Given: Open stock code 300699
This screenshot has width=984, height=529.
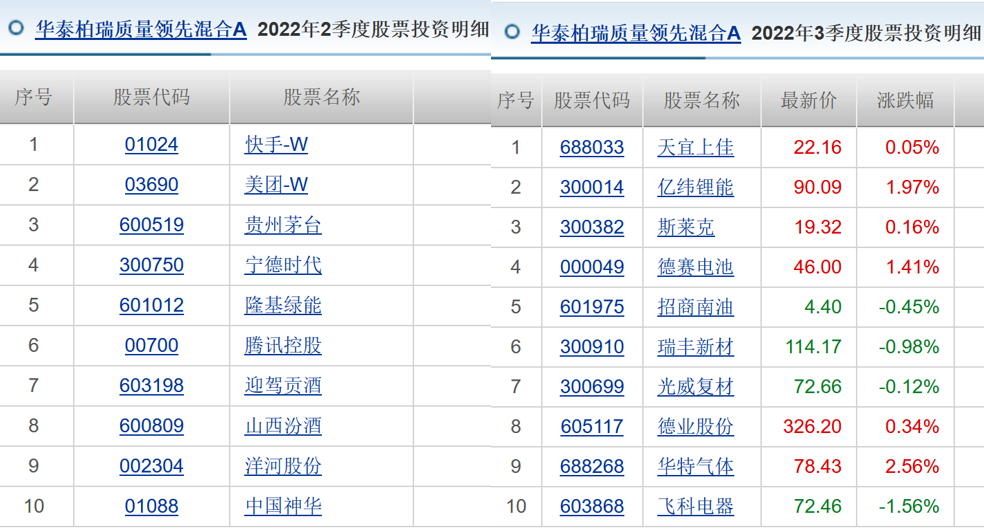Looking at the screenshot, I should (x=592, y=387).
